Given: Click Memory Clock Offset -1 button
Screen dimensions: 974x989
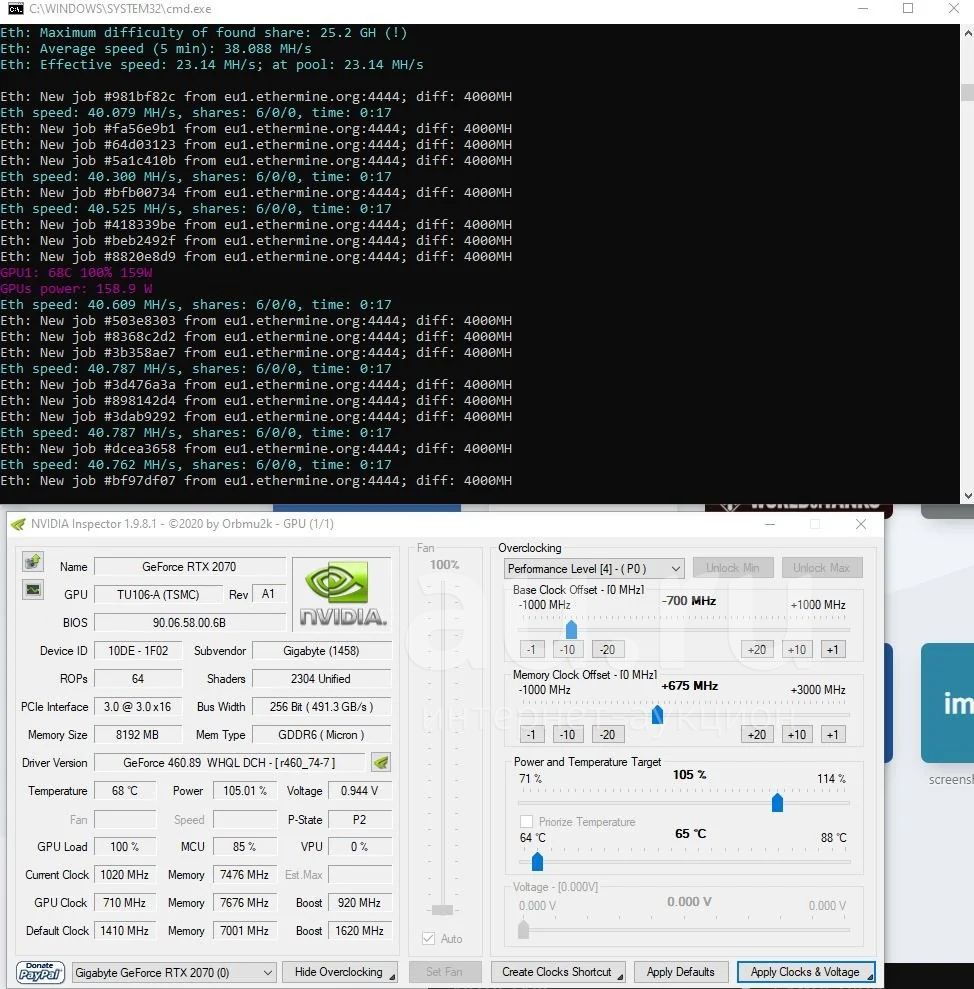Looking at the screenshot, I should (531, 735).
